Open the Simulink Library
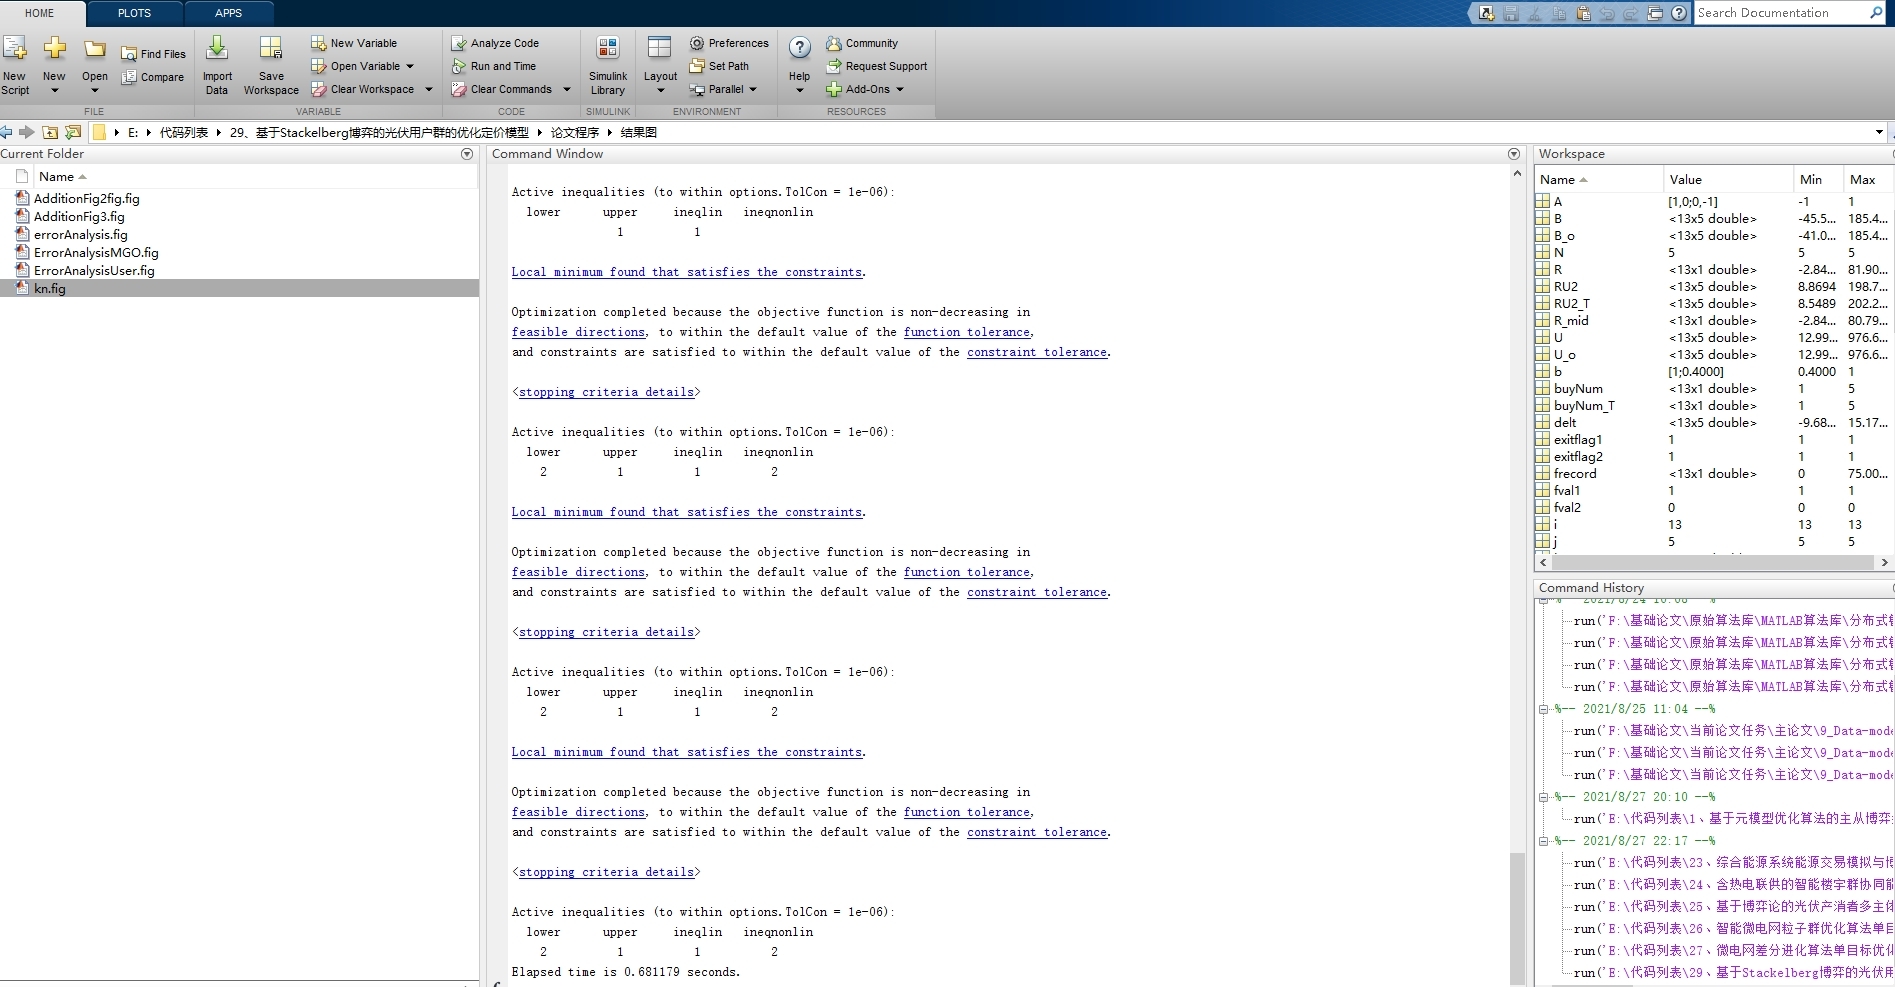Screen dimensions: 1895x987 608,65
